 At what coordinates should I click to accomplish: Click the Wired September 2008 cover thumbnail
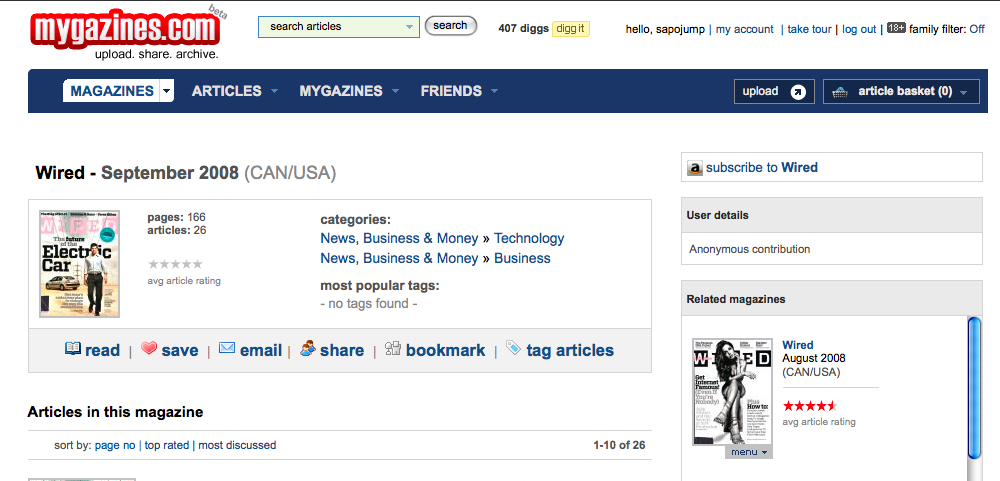pos(80,263)
